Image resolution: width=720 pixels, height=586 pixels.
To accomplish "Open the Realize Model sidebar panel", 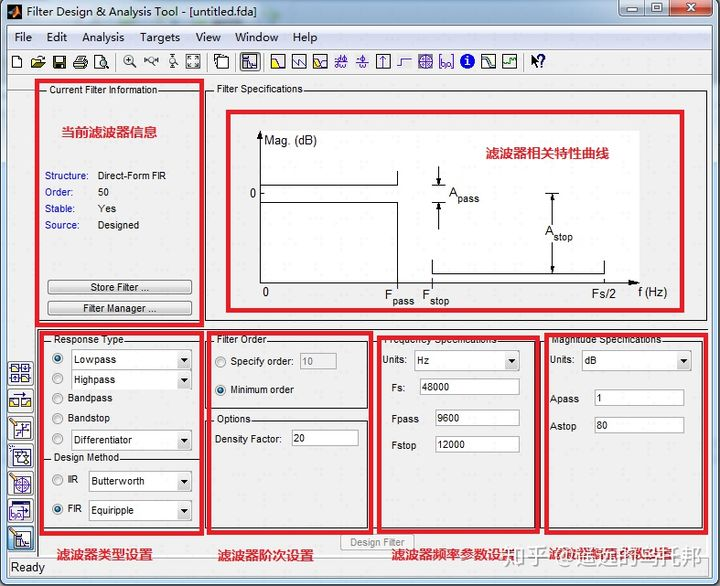I will tap(20, 456).
